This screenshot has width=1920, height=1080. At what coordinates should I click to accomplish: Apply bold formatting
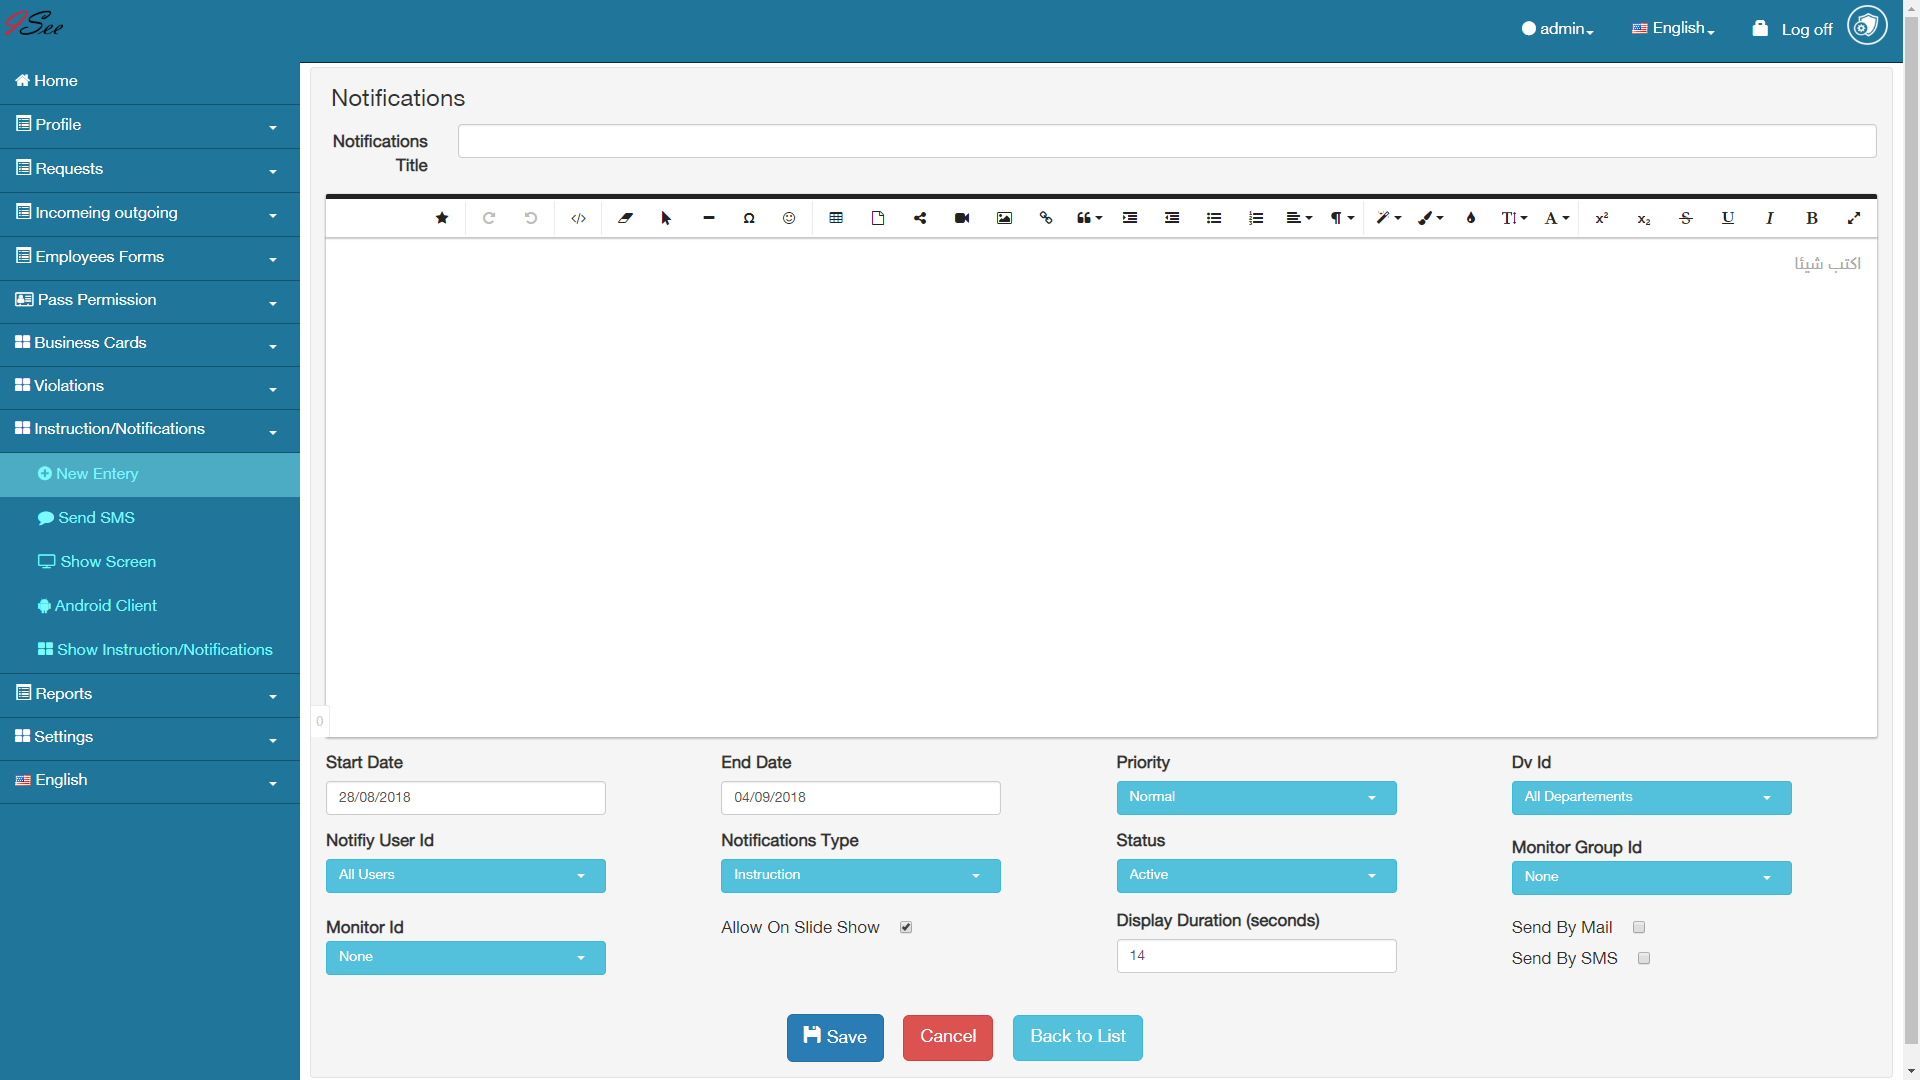pos(1812,218)
